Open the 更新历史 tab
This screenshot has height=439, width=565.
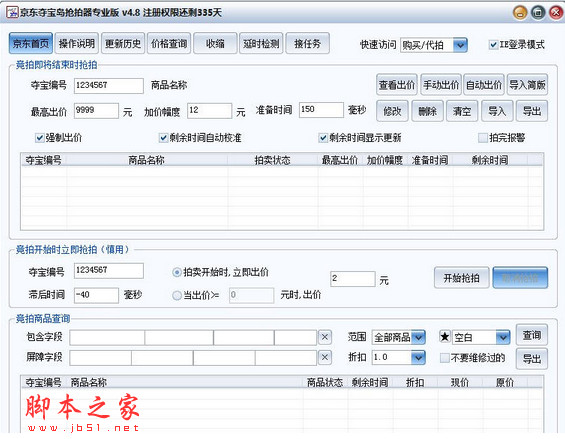coord(123,44)
